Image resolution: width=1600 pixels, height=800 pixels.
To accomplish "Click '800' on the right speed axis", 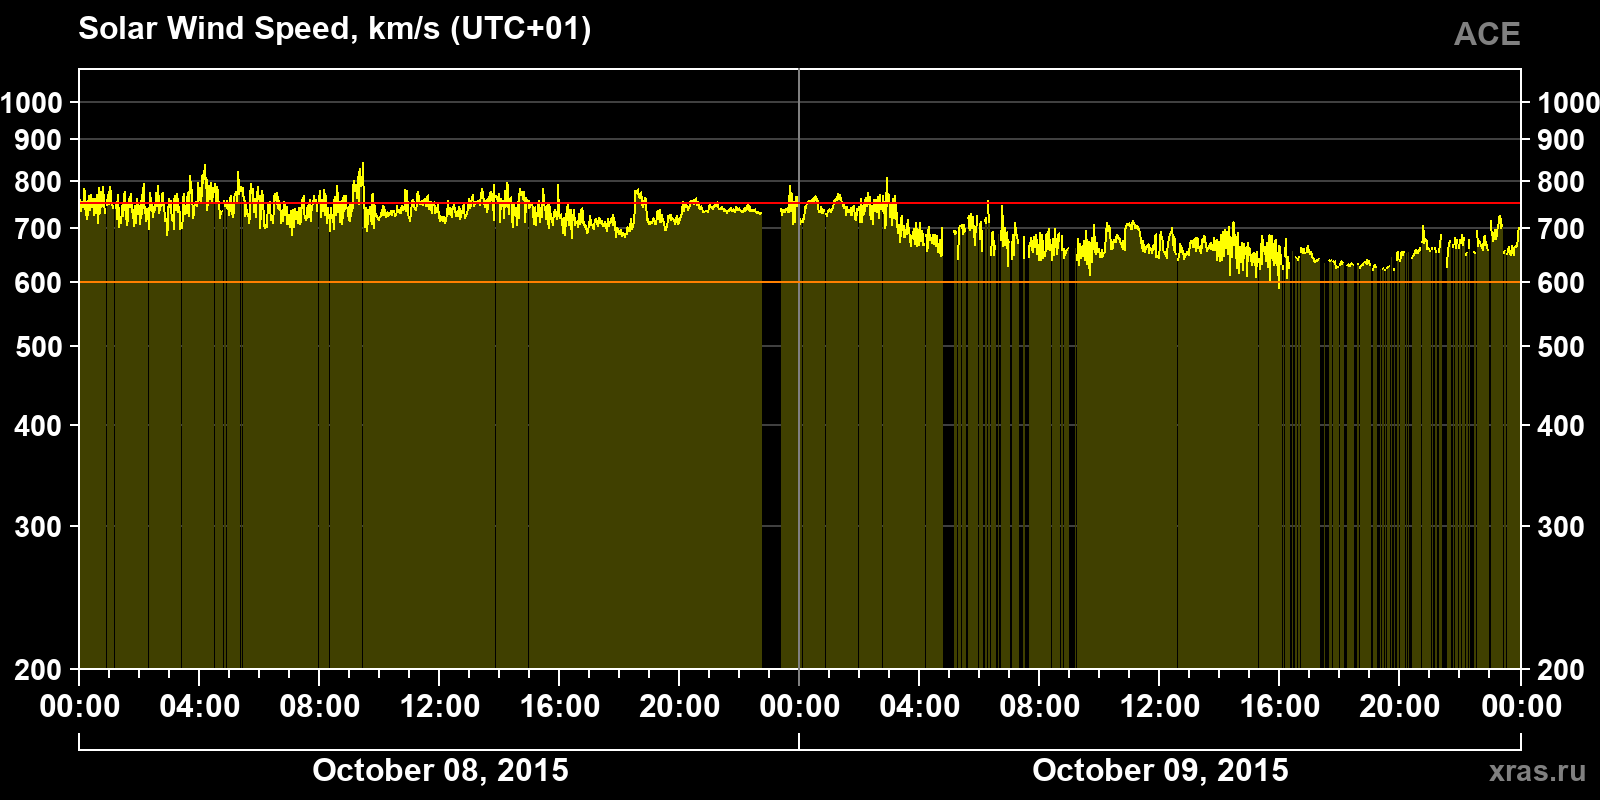I will click(x=1561, y=182).
